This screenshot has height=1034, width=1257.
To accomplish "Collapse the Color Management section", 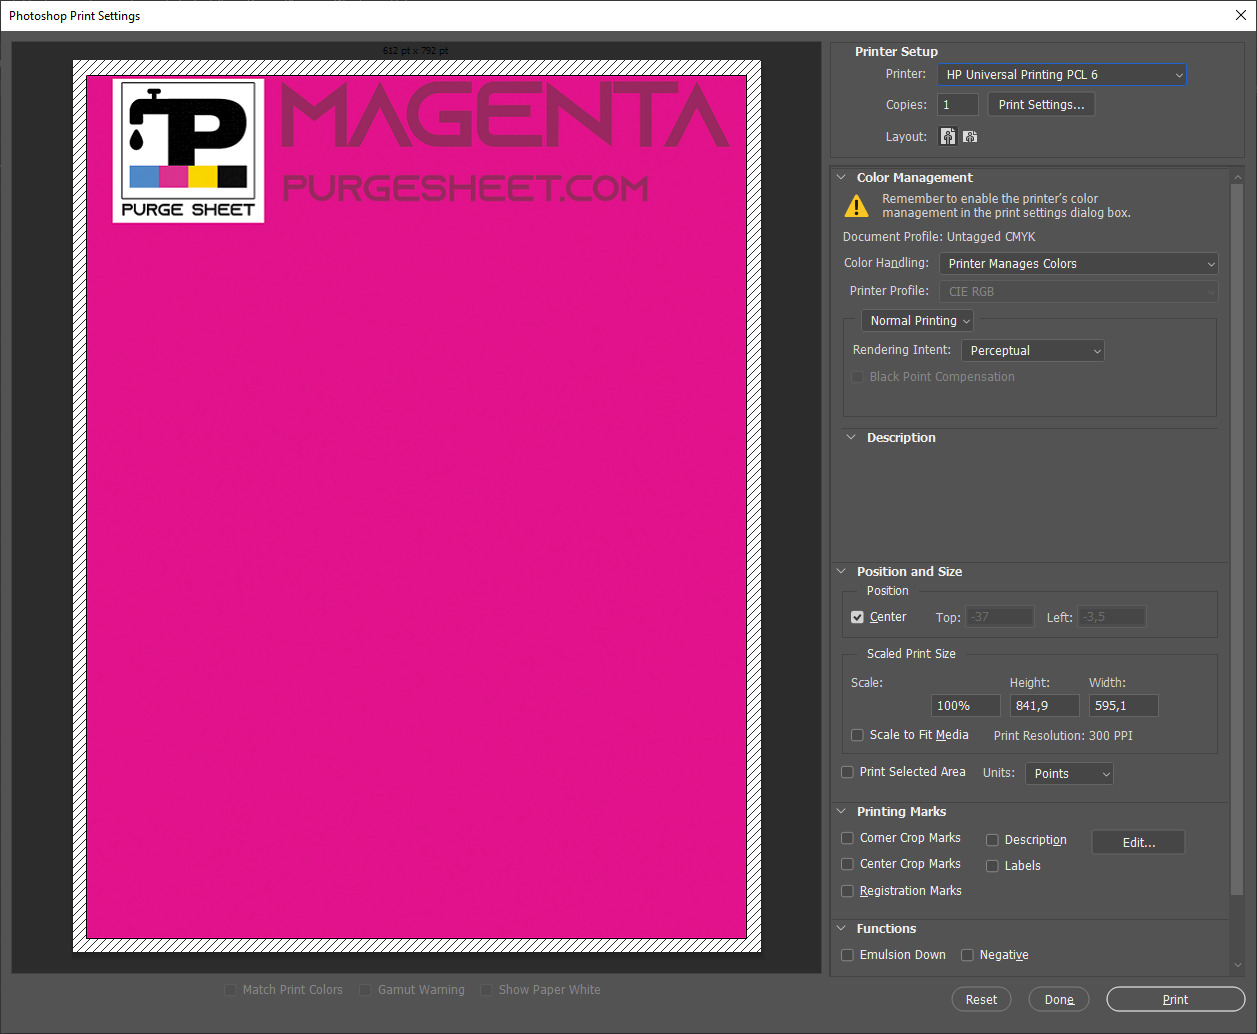I will coord(841,178).
